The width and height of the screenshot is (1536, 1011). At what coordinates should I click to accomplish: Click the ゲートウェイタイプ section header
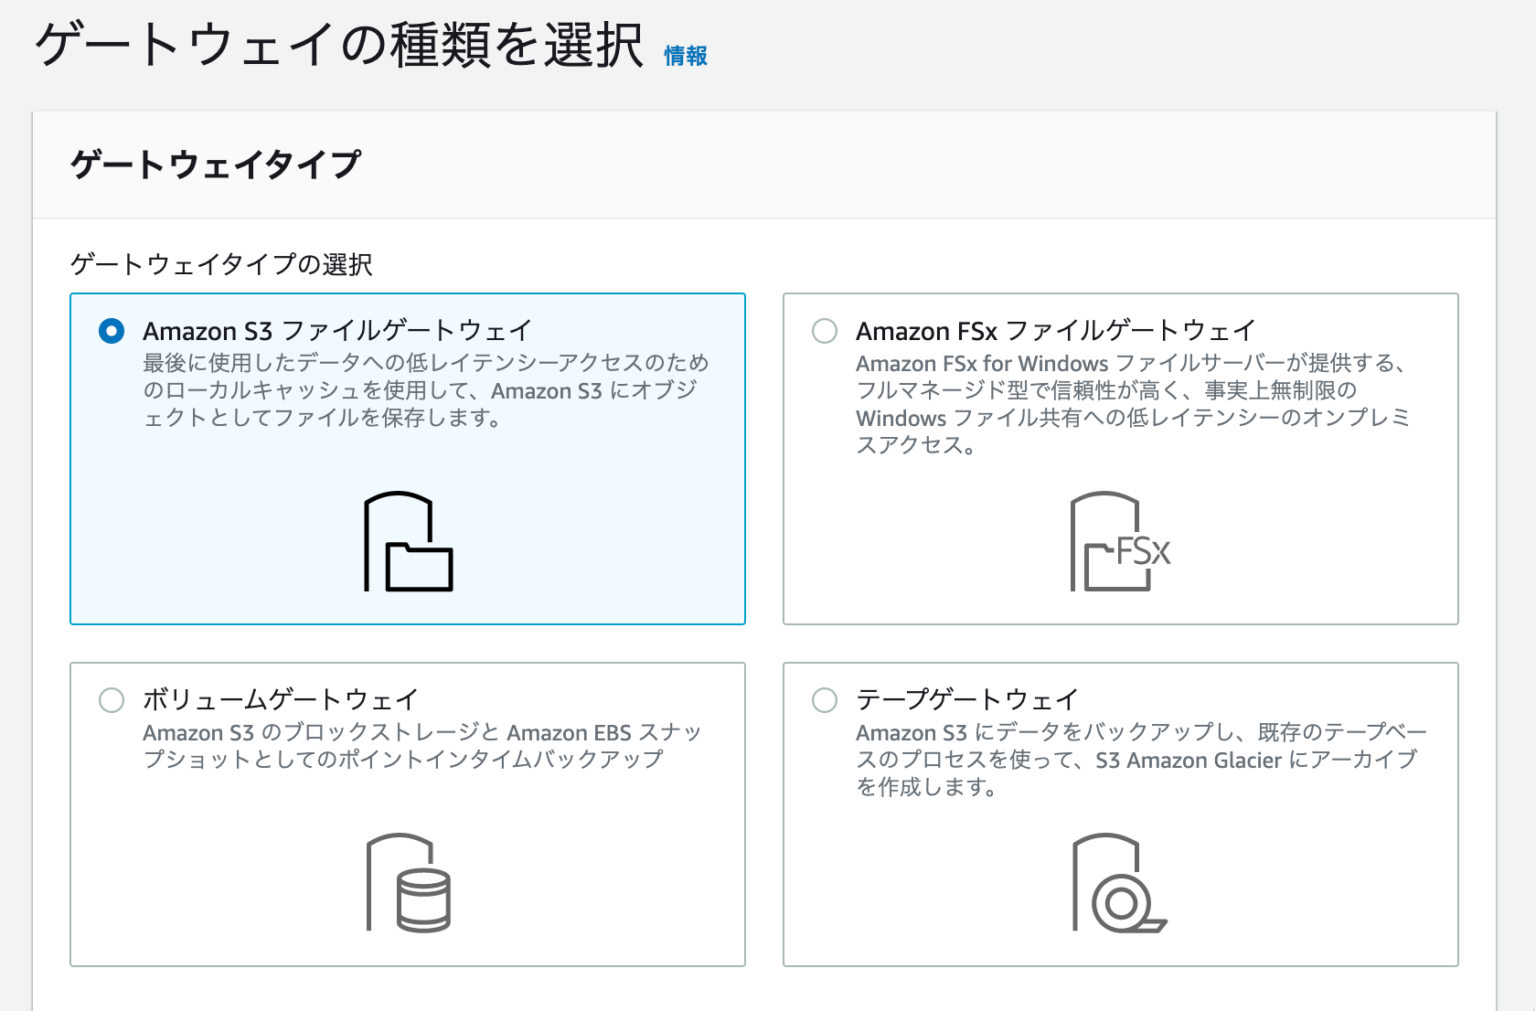coord(216,164)
